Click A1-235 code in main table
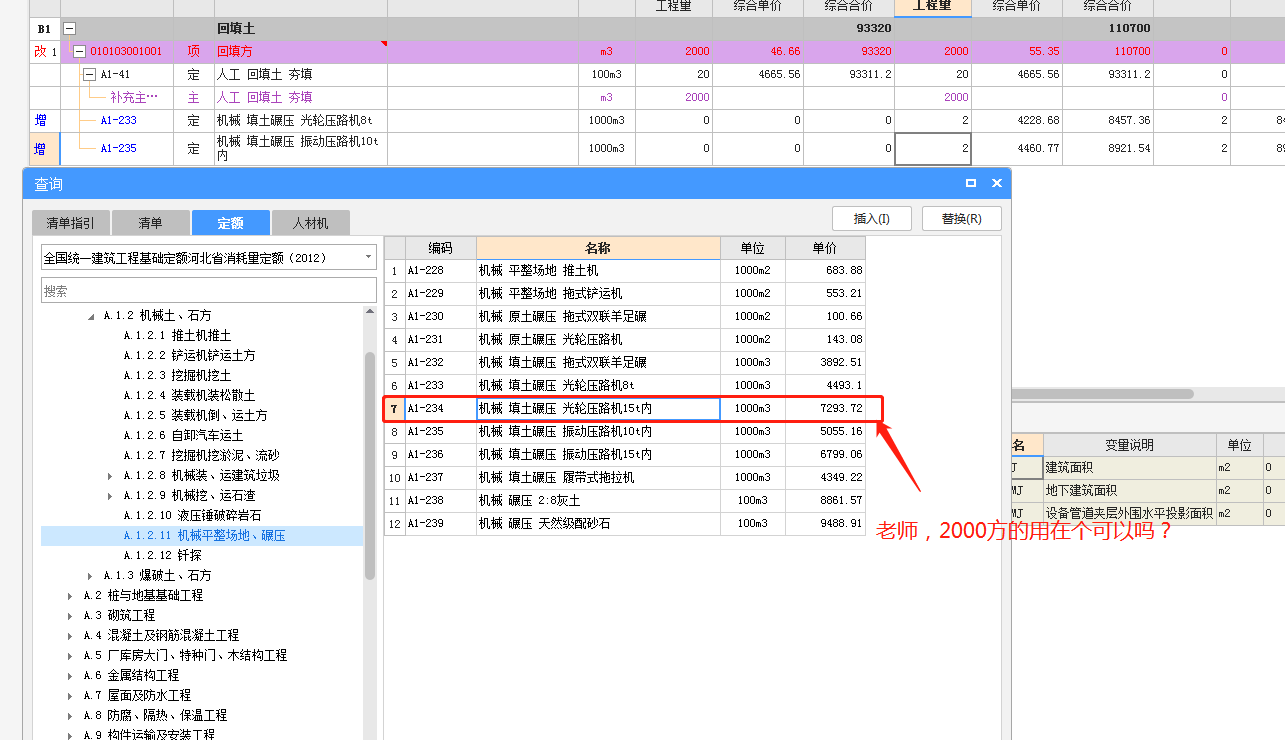This screenshot has width=1285, height=740. pyautogui.click(x=118, y=148)
